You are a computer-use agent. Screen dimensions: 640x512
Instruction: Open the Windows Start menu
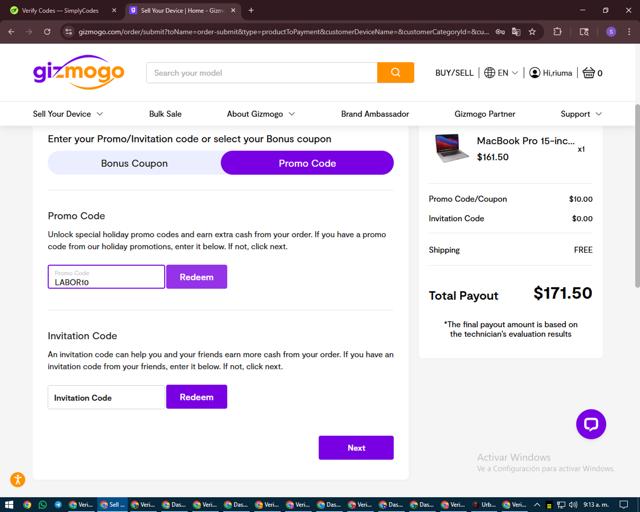[x=9, y=505]
